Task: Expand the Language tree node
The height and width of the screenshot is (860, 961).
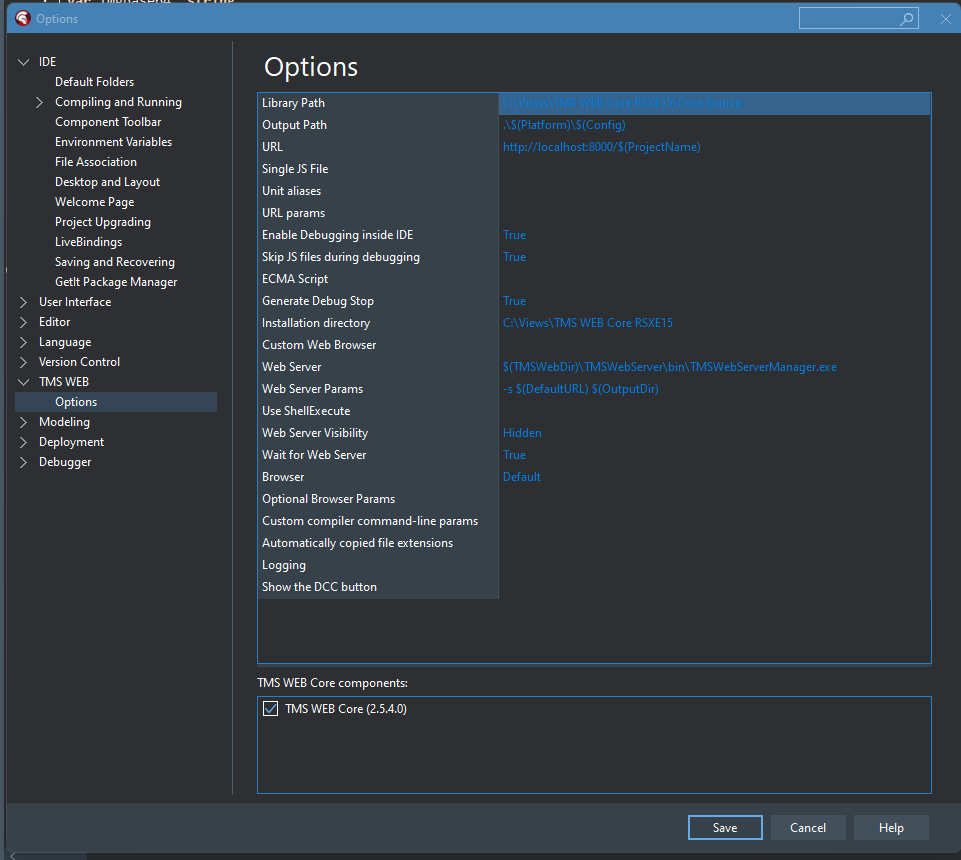Action: (24, 342)
